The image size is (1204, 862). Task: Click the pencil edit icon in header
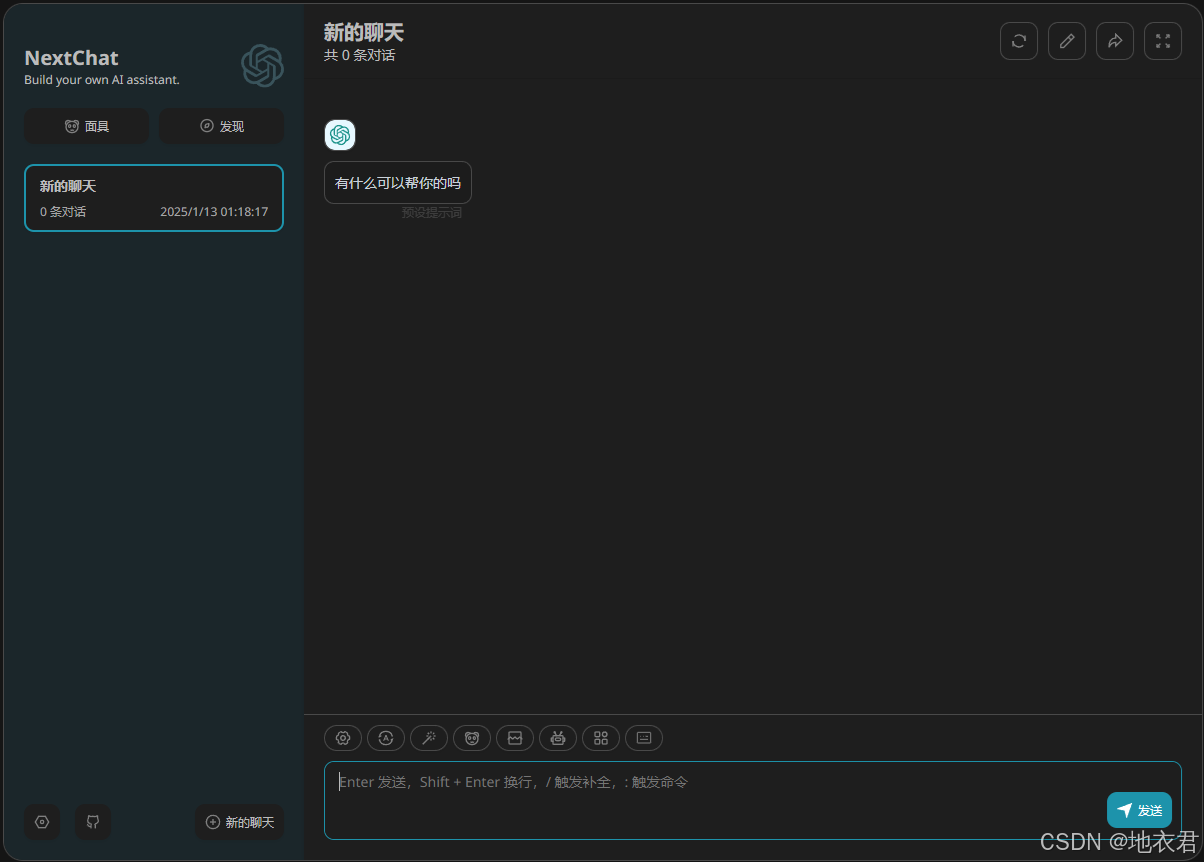1067,41
